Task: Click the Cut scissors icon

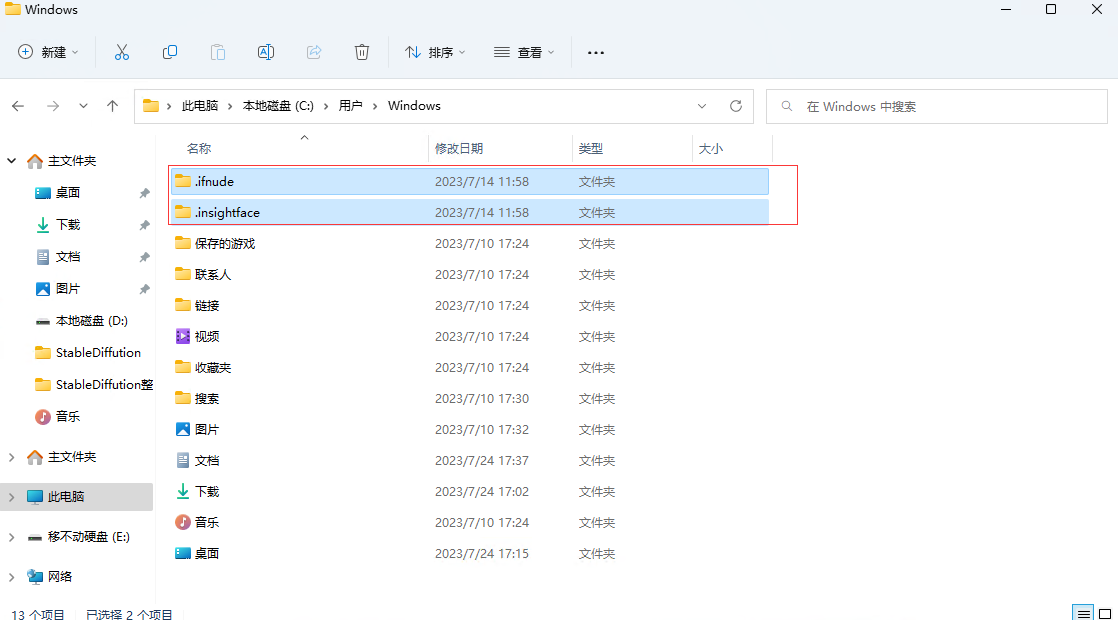Action: 122,52
